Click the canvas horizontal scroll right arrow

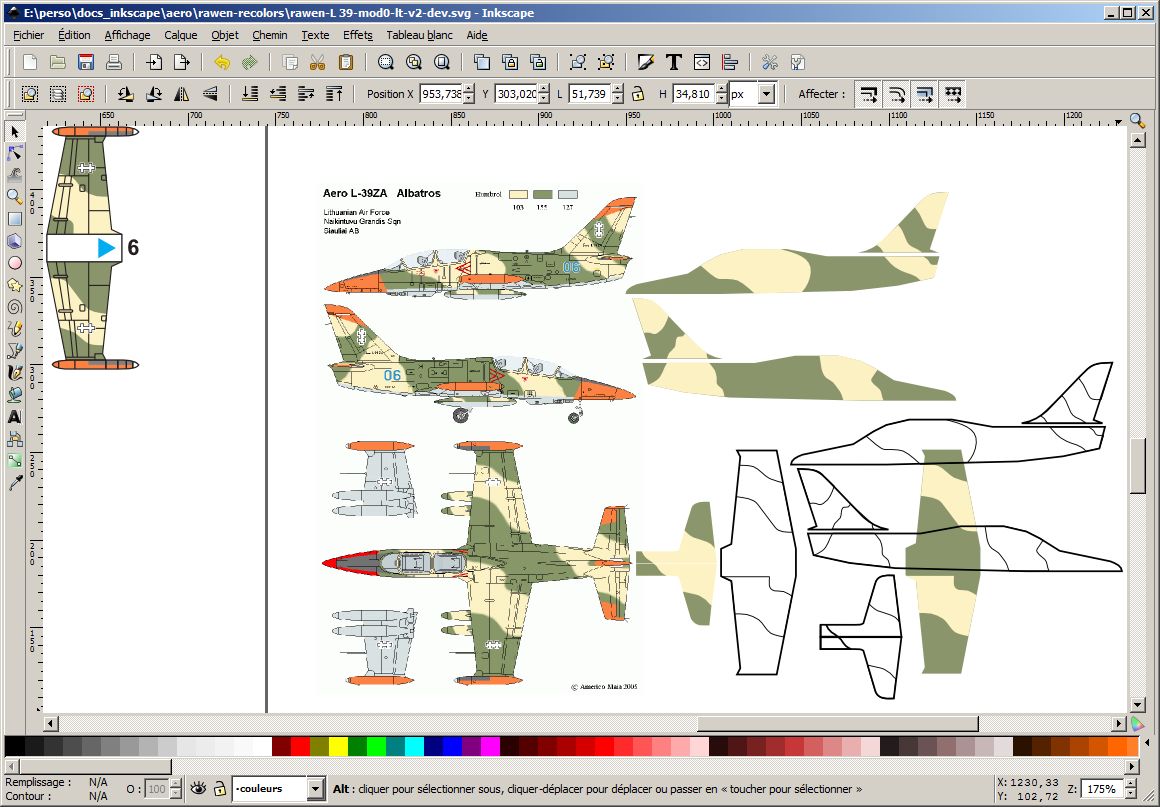[1119, 723]
